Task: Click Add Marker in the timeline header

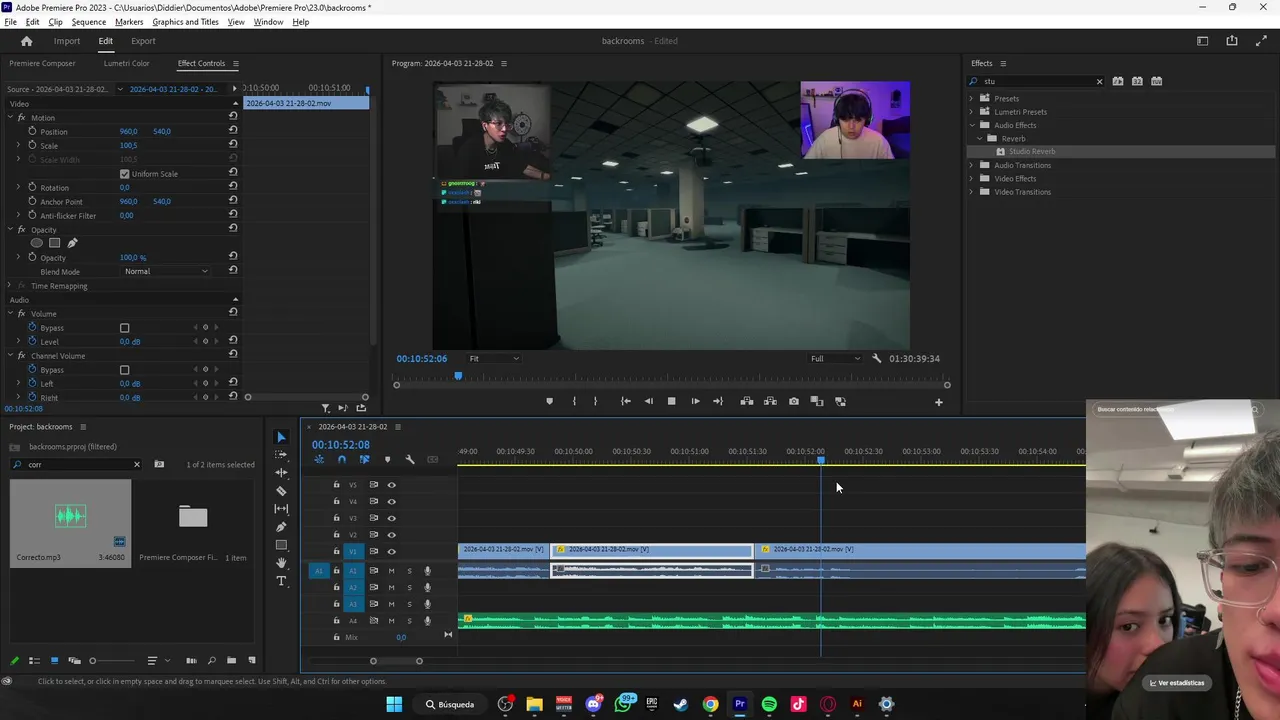Action: (x=387, y=460)
